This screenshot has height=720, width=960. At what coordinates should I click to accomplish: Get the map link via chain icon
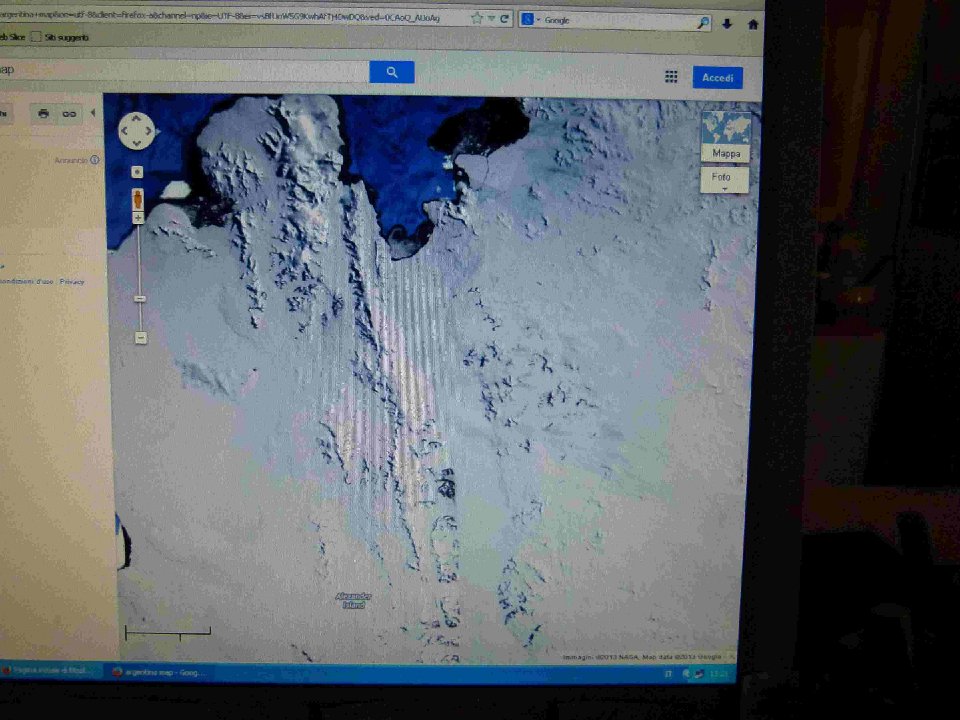[69, 114]
